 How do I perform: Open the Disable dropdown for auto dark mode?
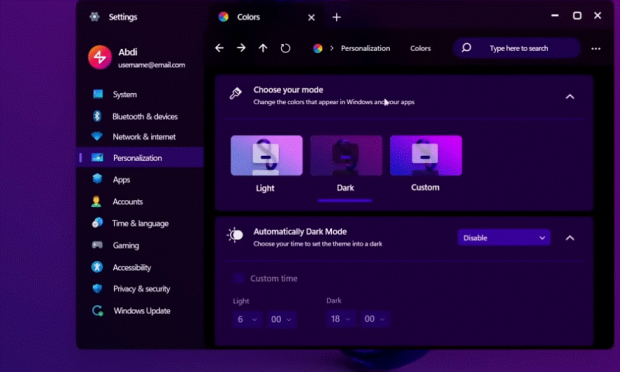pyautogui.click(x=504, y=238)
